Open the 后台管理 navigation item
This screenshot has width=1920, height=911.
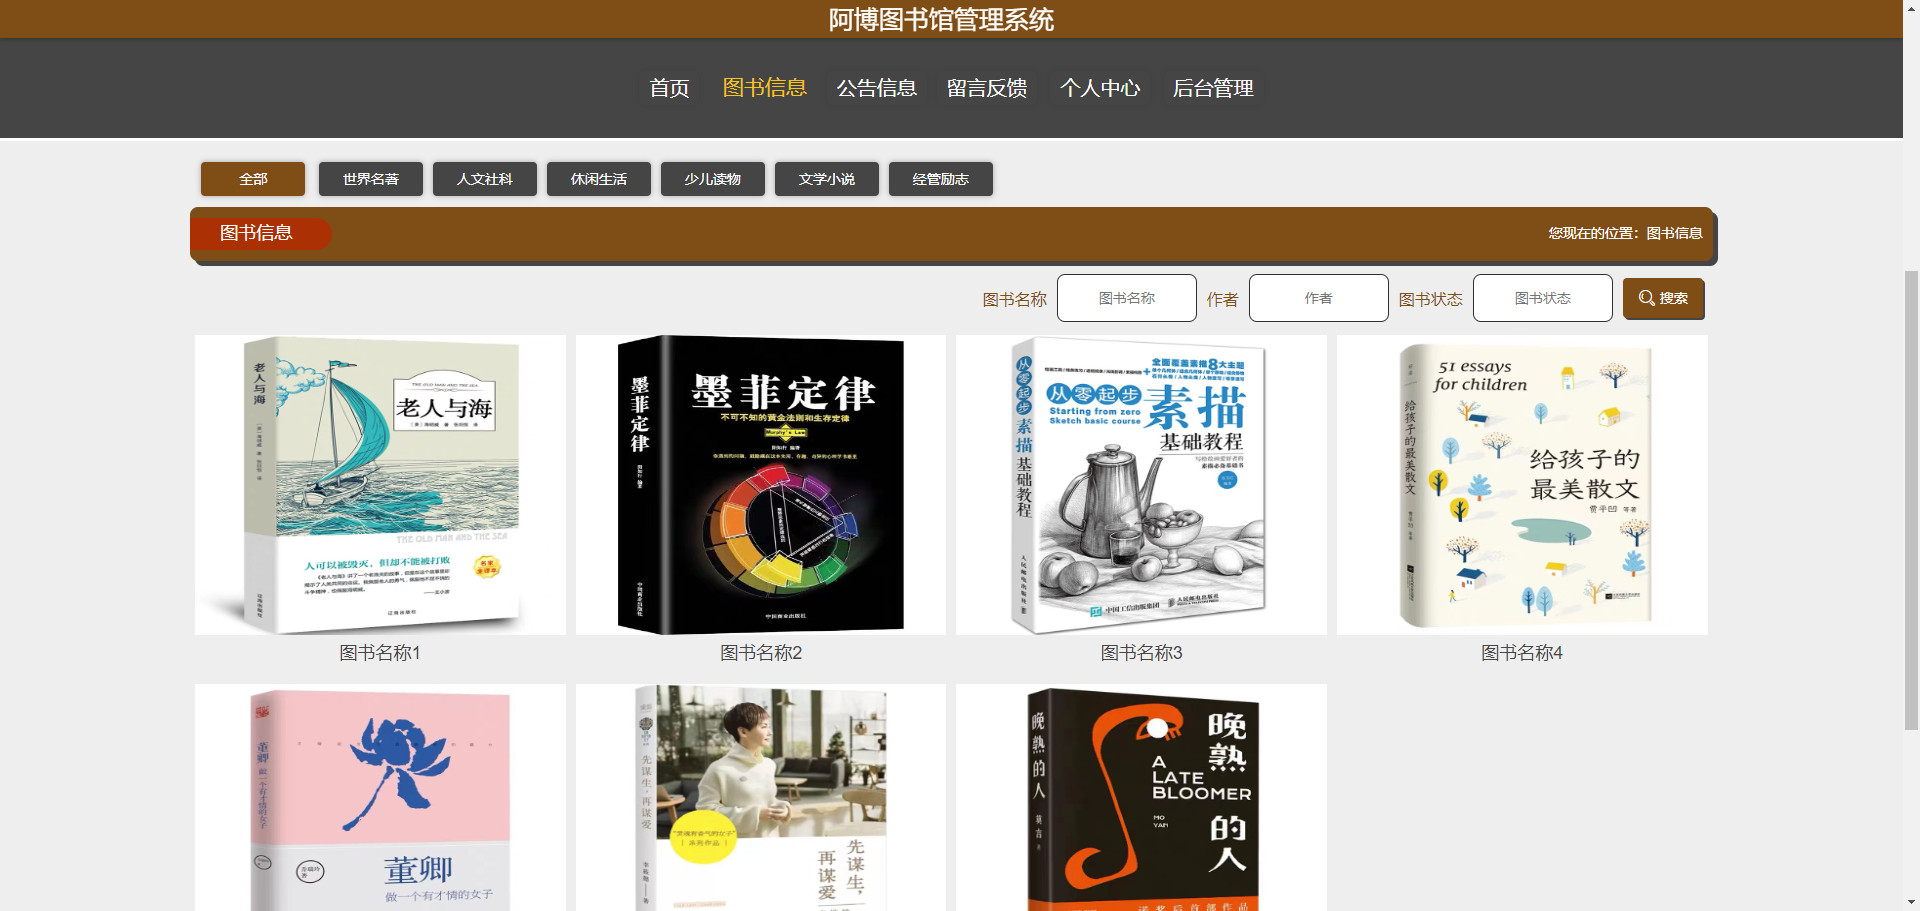(x=1213, y=88)
